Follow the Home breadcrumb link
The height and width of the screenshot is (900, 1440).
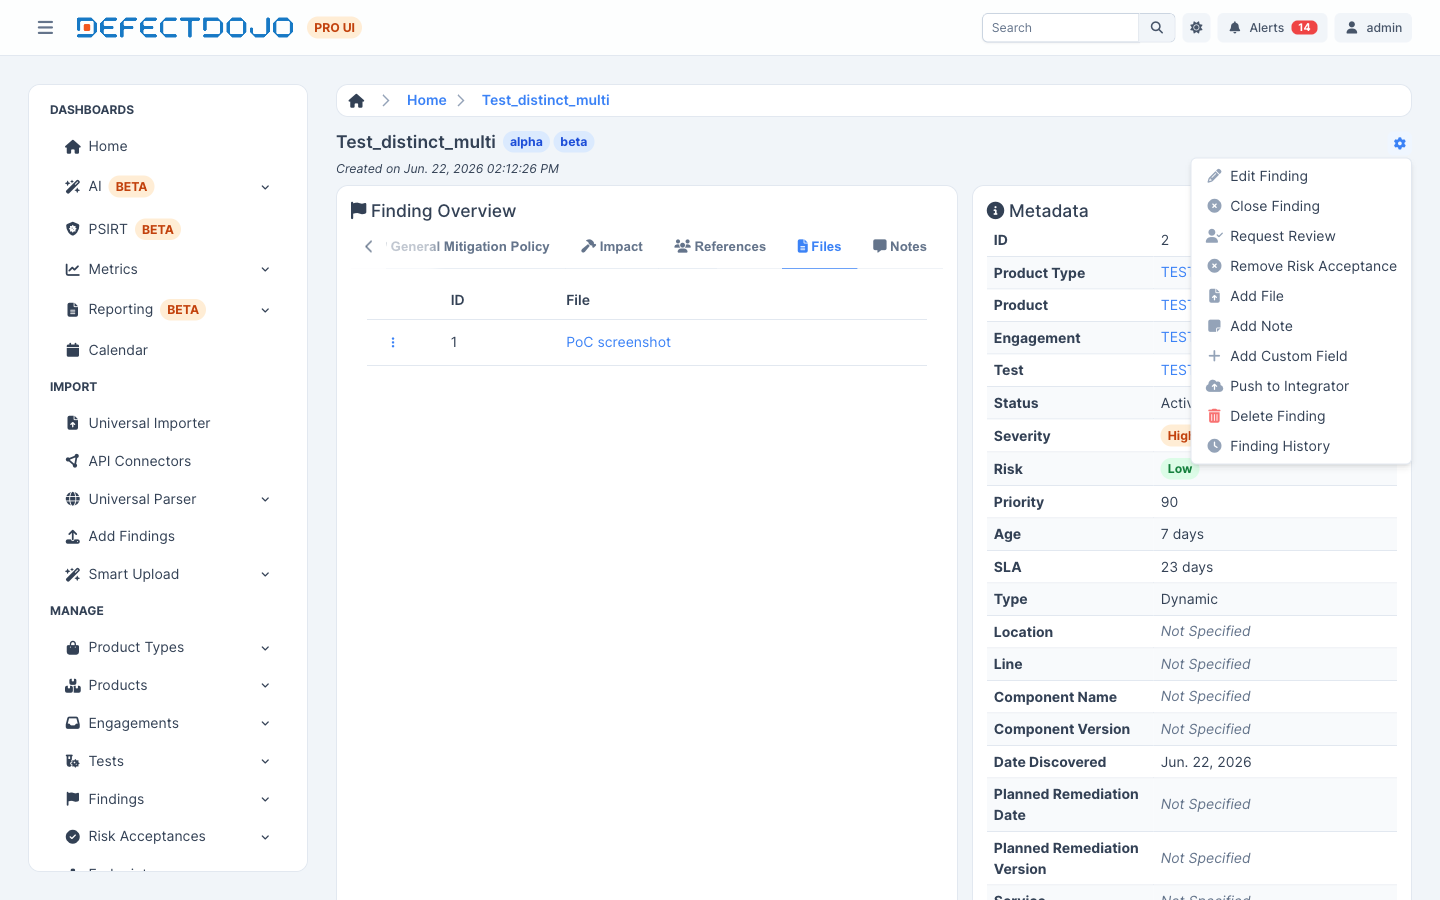tap(426, 100)
